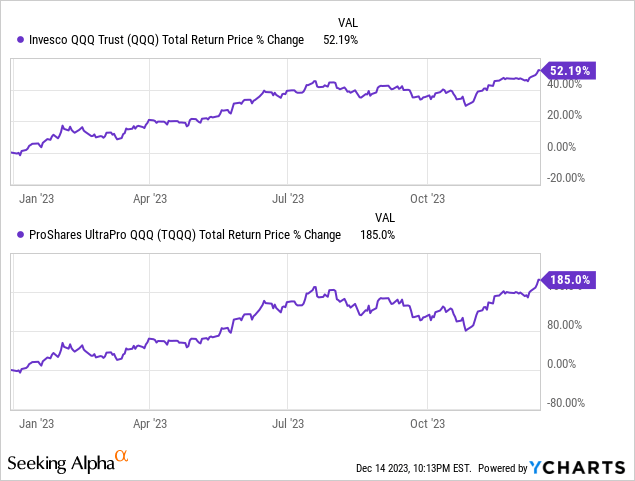Click the top chart VAL column header

coord(340,22)
